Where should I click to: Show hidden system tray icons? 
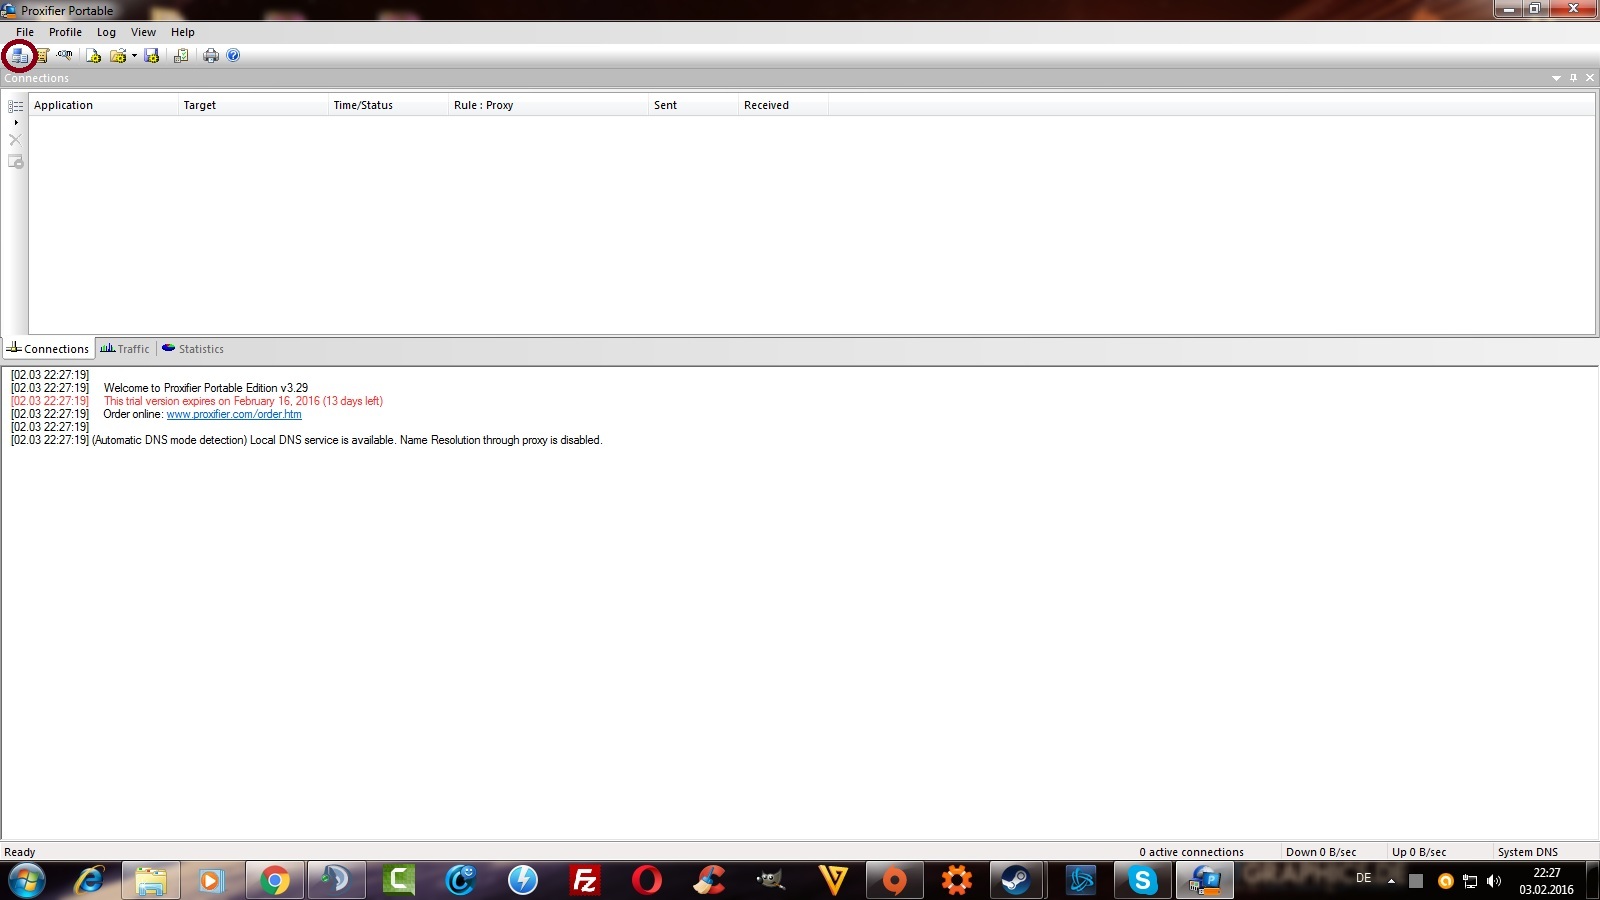click(x=1391, y=881)
